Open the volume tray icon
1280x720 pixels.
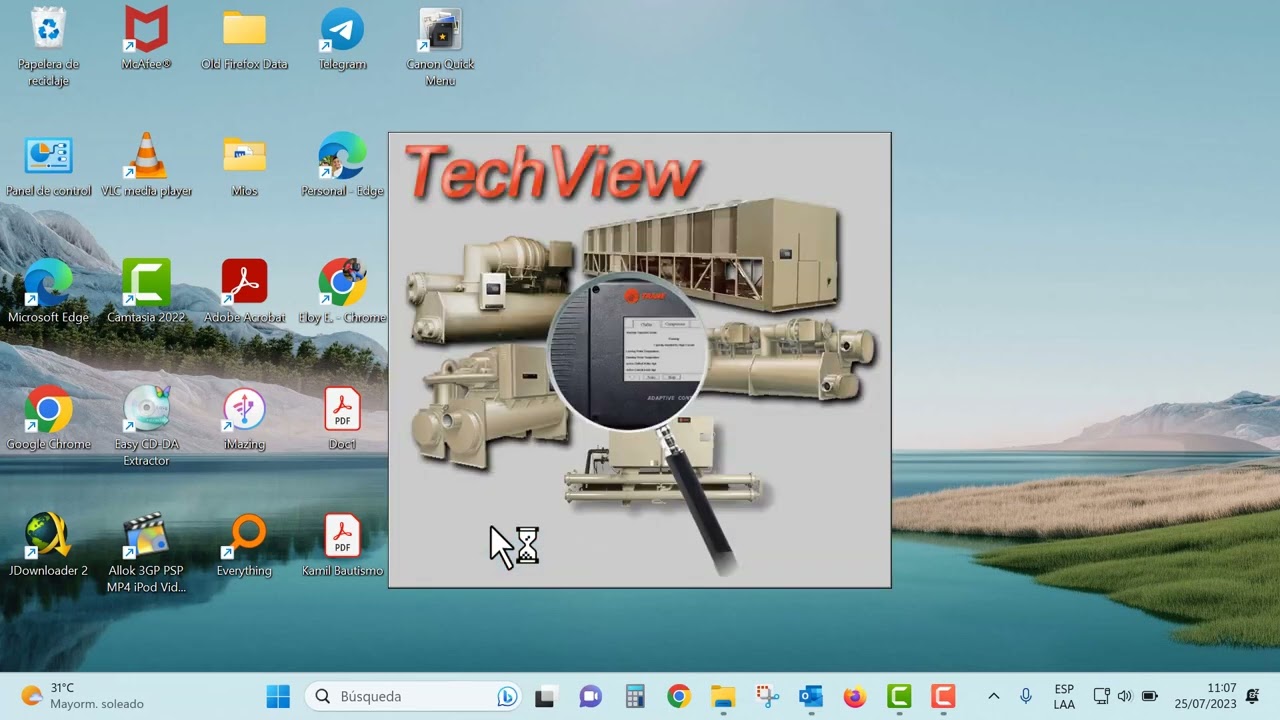tap(1125, 696)
